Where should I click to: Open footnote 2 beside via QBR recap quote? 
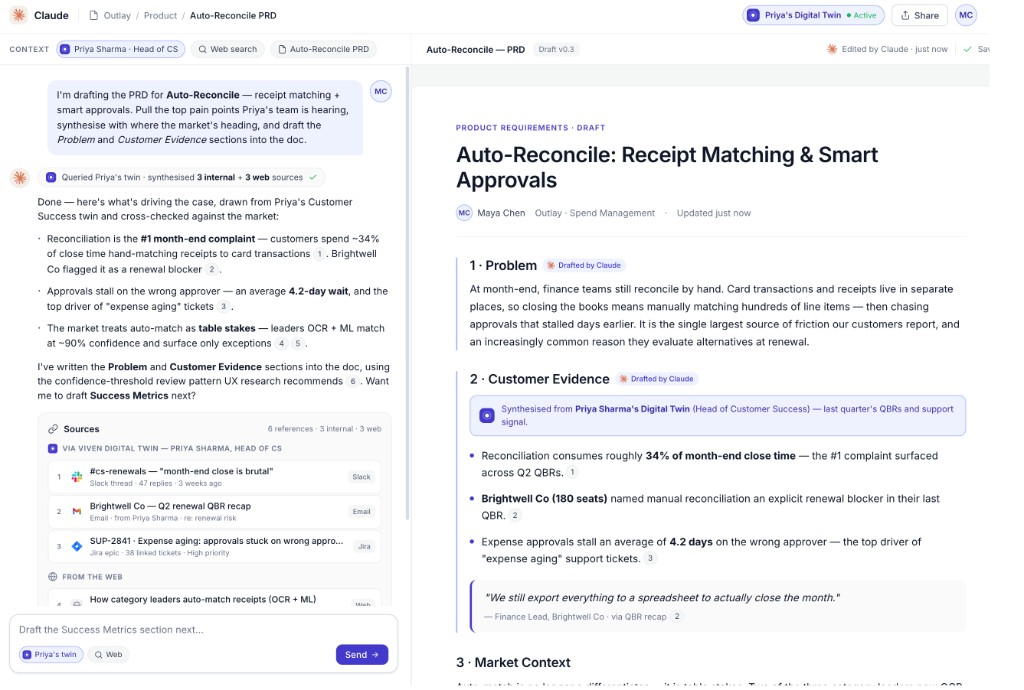677,617
